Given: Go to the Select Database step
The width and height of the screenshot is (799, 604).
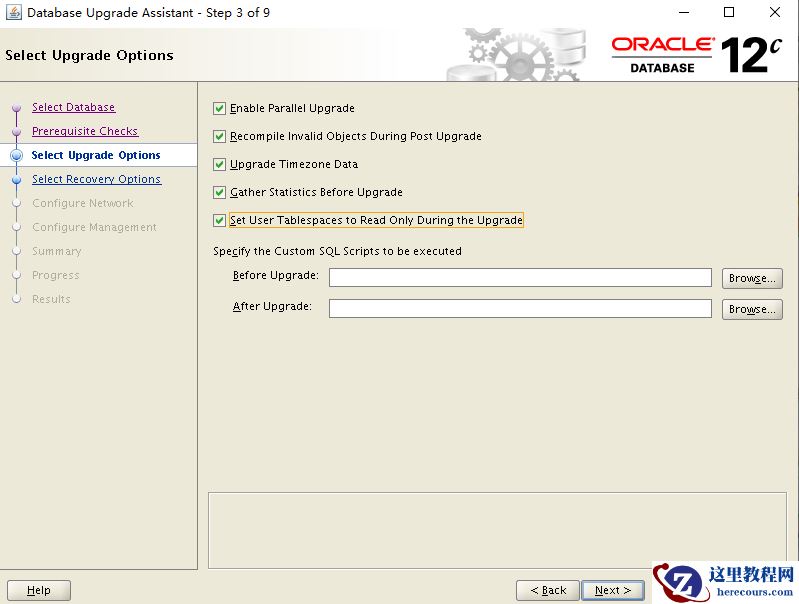Looking at the screenshot, I should point(73,107).
